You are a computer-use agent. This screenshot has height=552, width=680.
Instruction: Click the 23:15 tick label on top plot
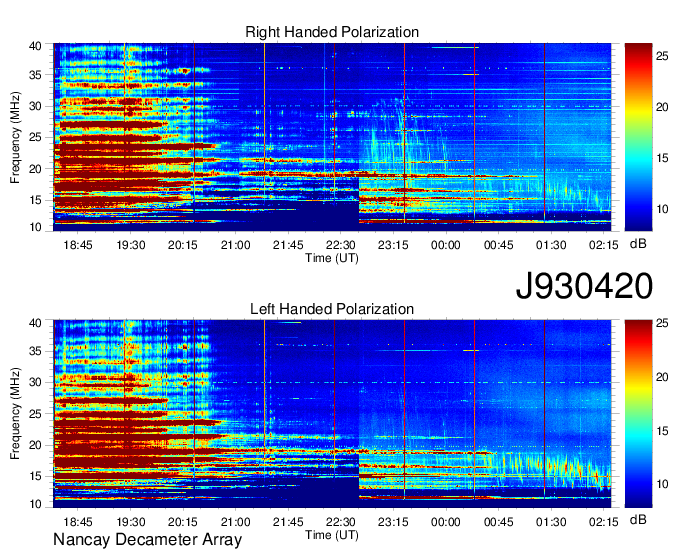[x=393, y=245]
